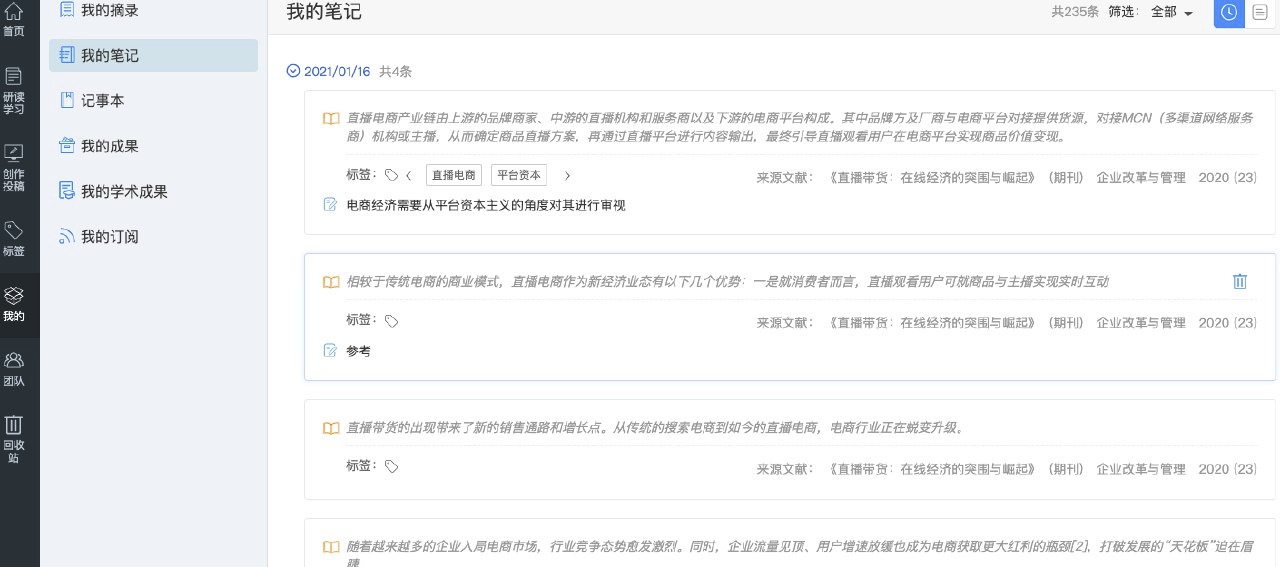Image resolution: width=1280 pixels, height=567 pixels.
Task: Open the 筛选 全部 filter dropdown
Action: (1172, 12)
